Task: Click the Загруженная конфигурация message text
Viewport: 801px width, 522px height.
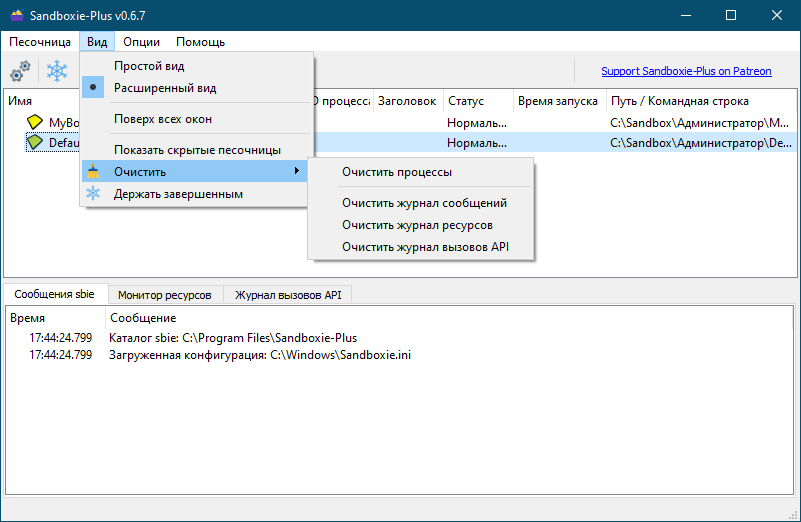Action: 260,355
